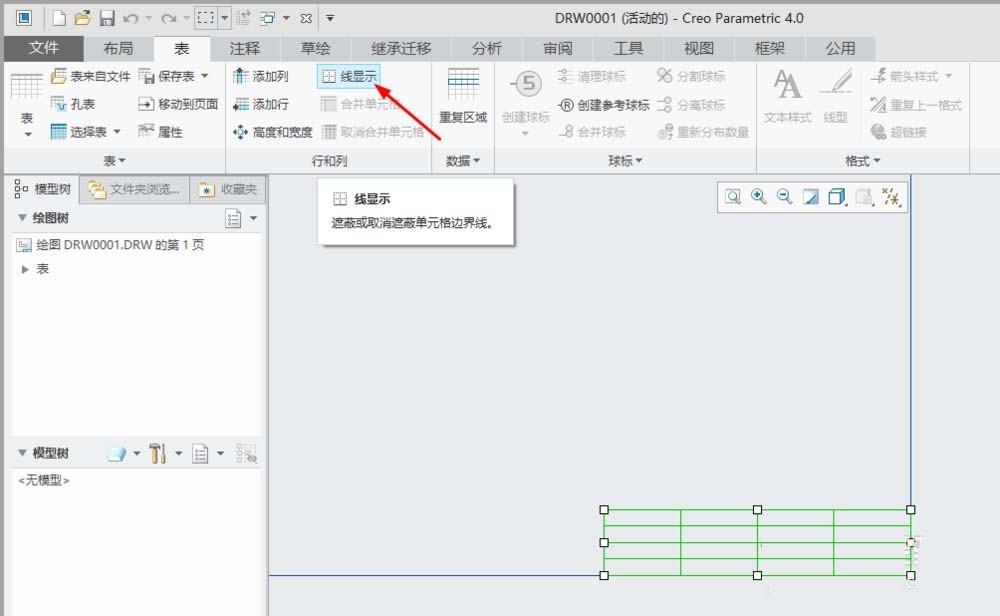Zoom out using the magnifier minus icon
The height and width of the screenshot is (616, 1000).
click(783, 197)
